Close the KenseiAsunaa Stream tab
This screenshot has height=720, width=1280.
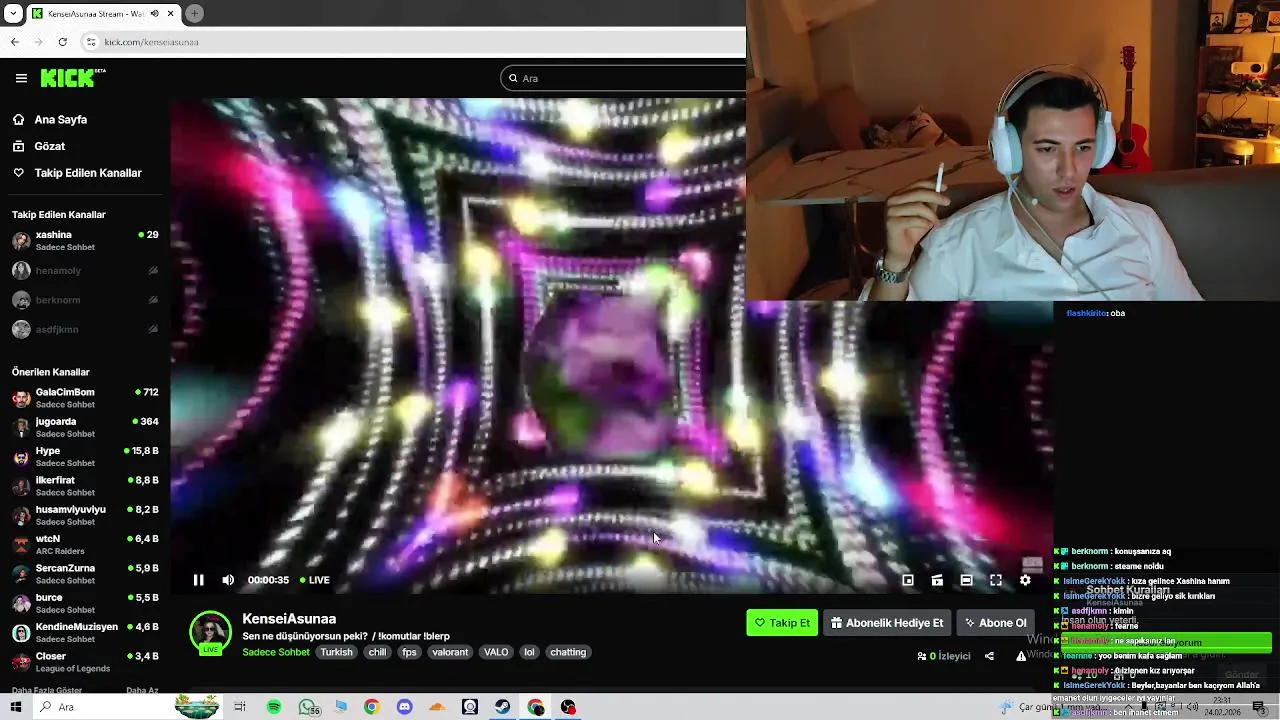click(171, 13)
